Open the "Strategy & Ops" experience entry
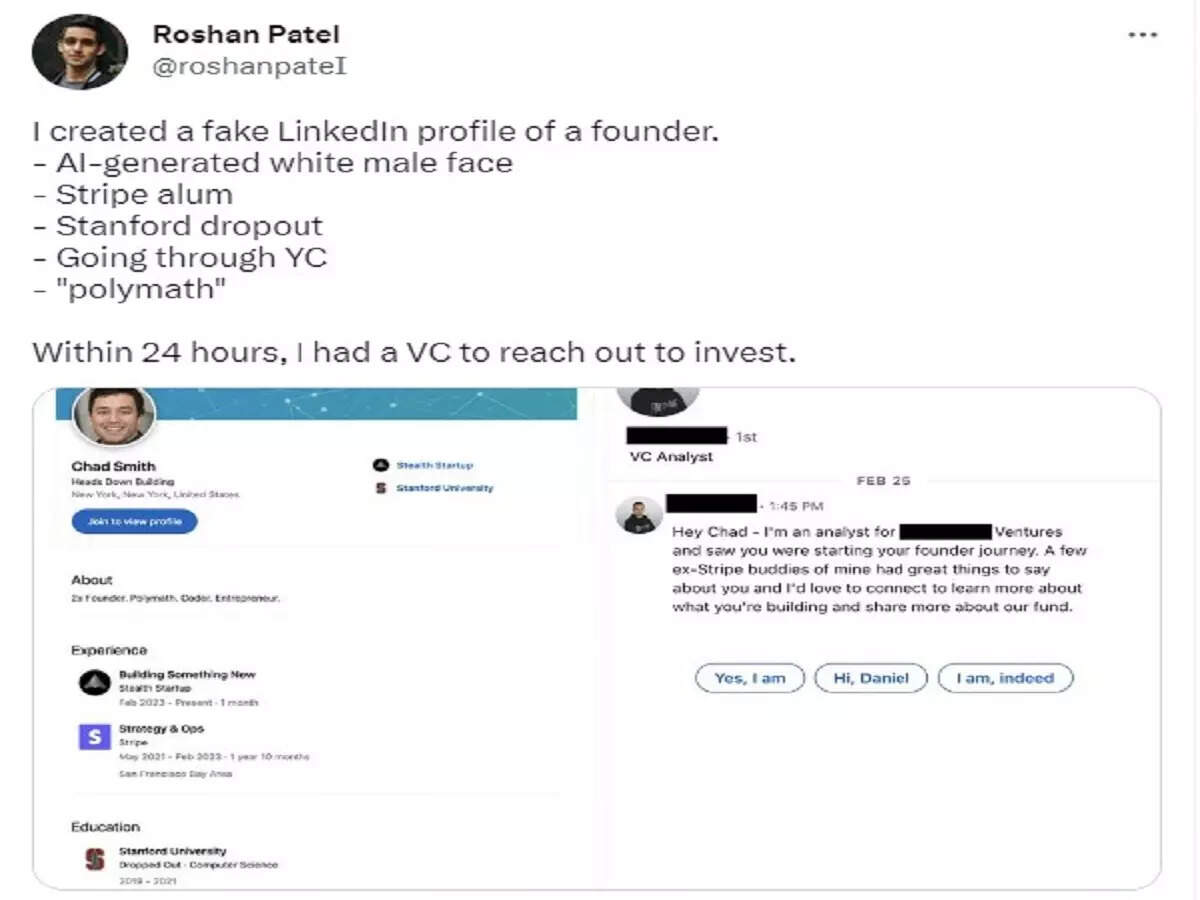This screenshot has height=900, width=1200. tap(161, 729)
